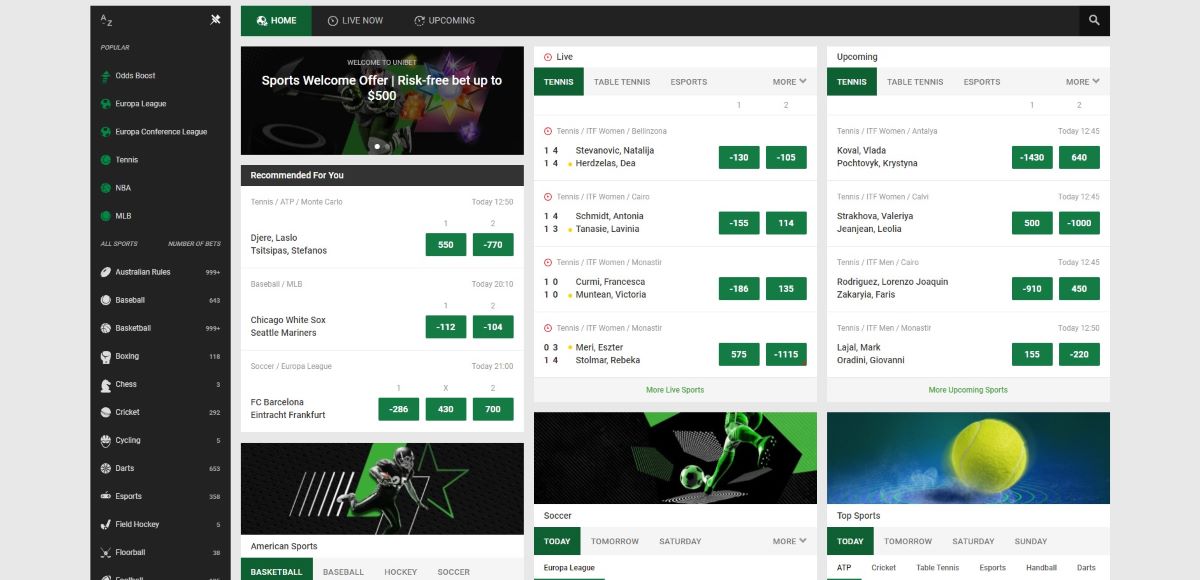
Task: Click 'Strakhova, Valeriya' match text
Action: pyautogui.click(x=875, y=216)
